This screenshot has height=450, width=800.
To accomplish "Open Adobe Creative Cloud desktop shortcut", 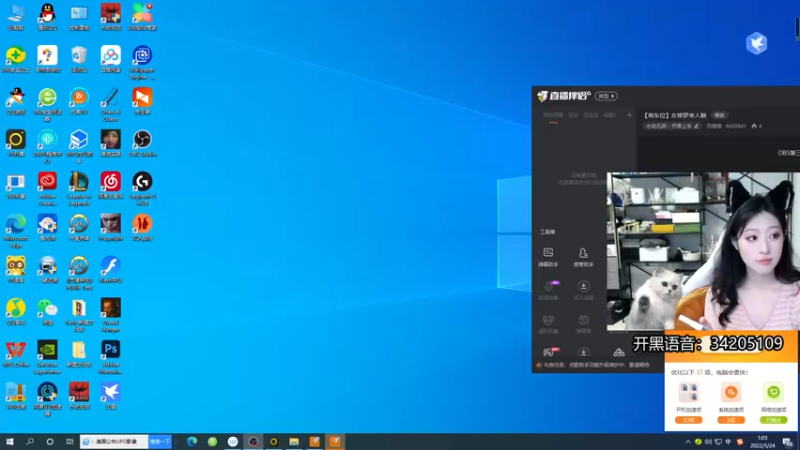I will point(47,188).
